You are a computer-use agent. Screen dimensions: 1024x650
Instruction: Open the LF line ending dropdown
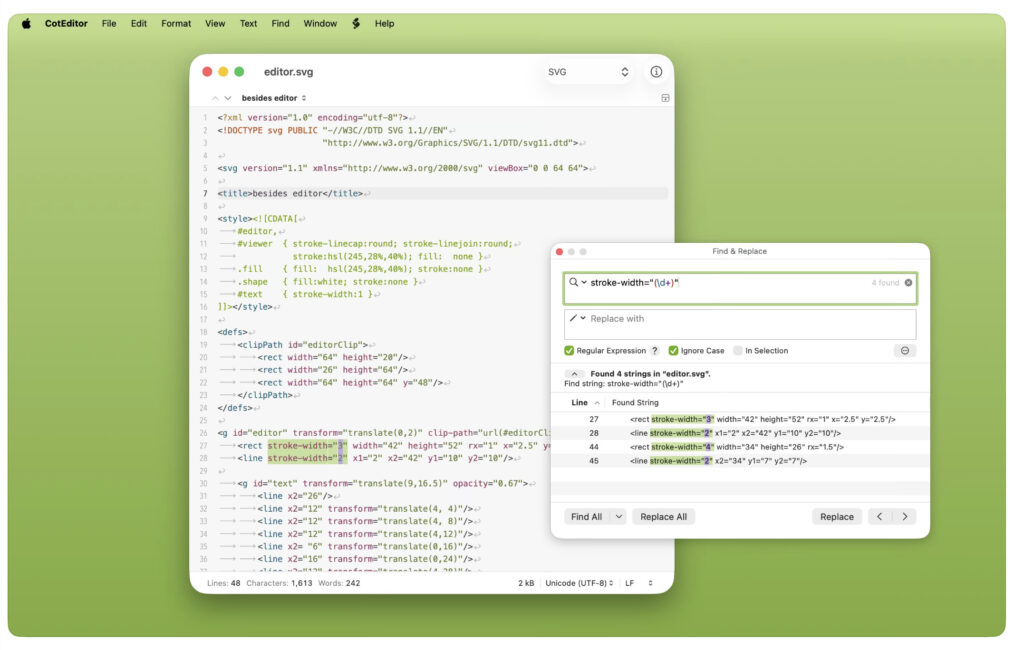[628, 583]
